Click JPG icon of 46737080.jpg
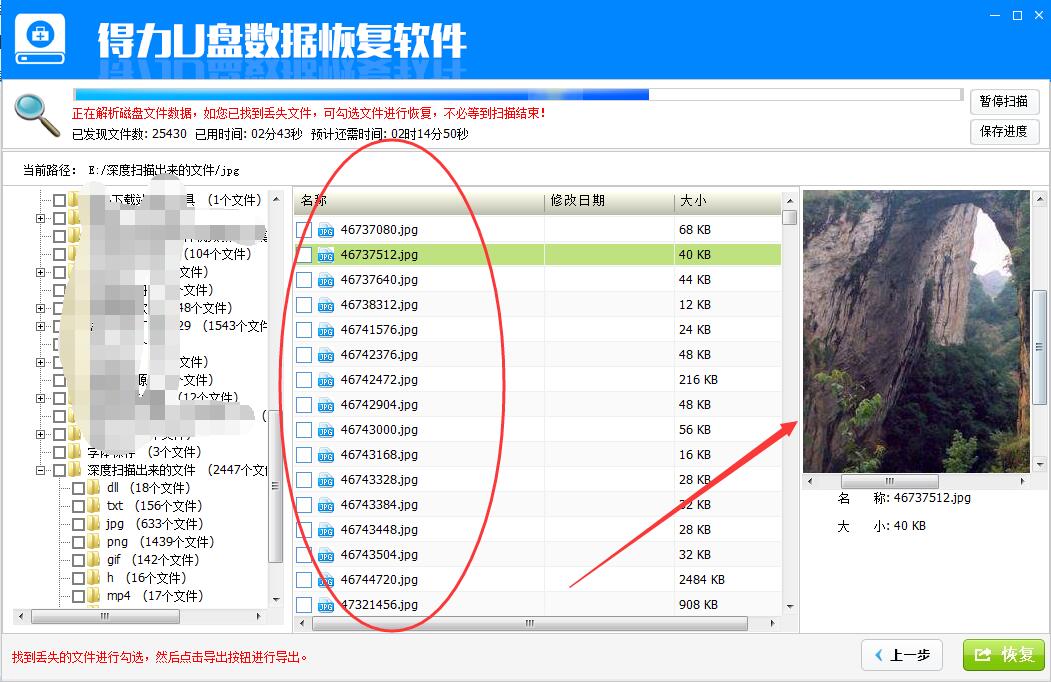Image resolution: width=1051 pixels, height=682 pixels. click(x=326, y=230)
